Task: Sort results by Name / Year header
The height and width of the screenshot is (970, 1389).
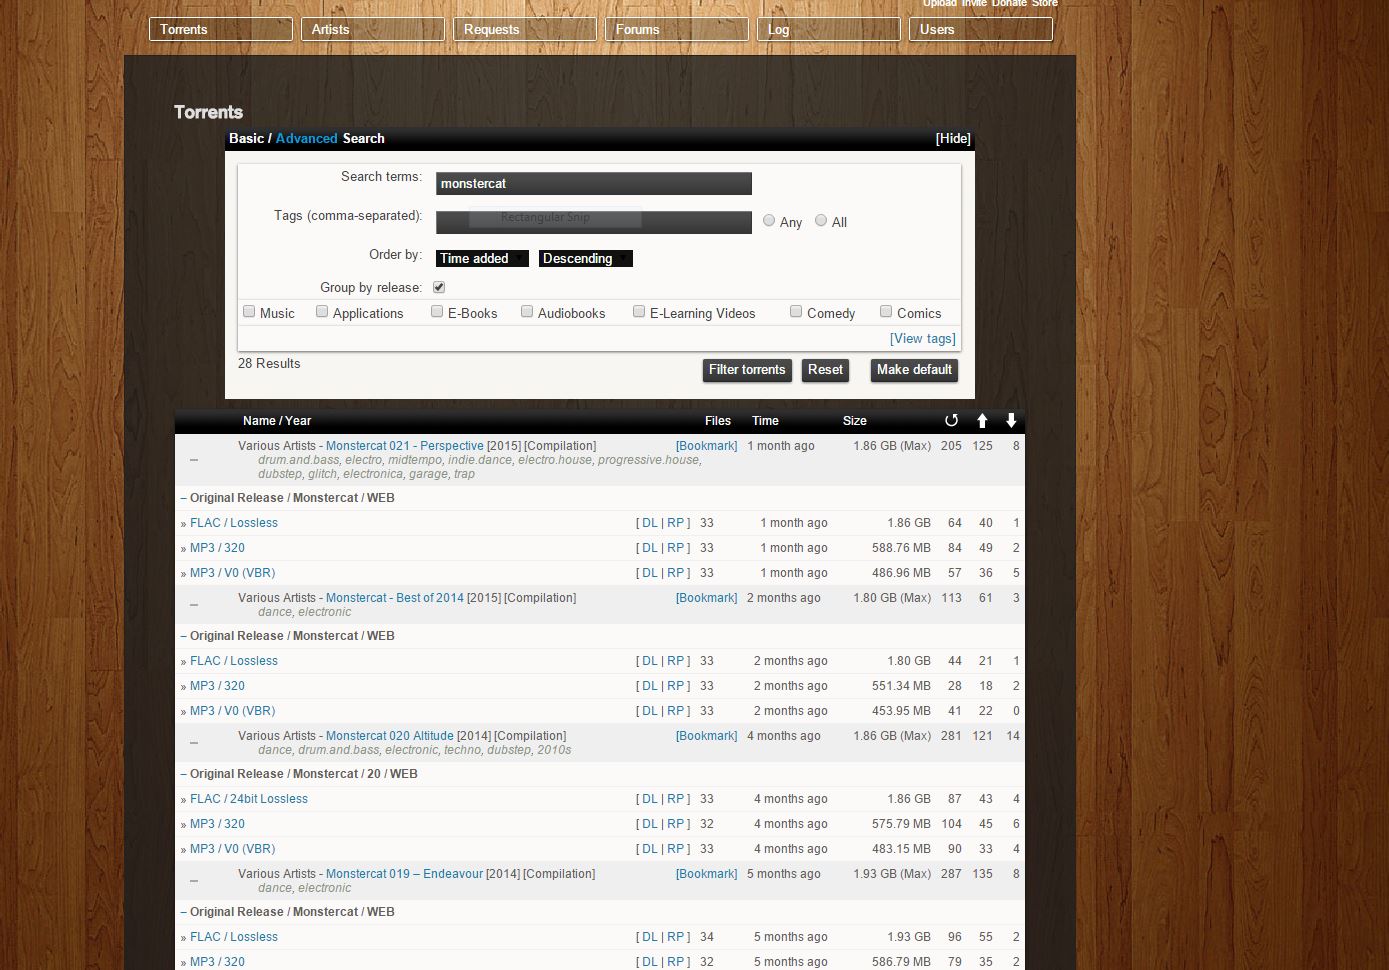Action: tap(277, 421)
